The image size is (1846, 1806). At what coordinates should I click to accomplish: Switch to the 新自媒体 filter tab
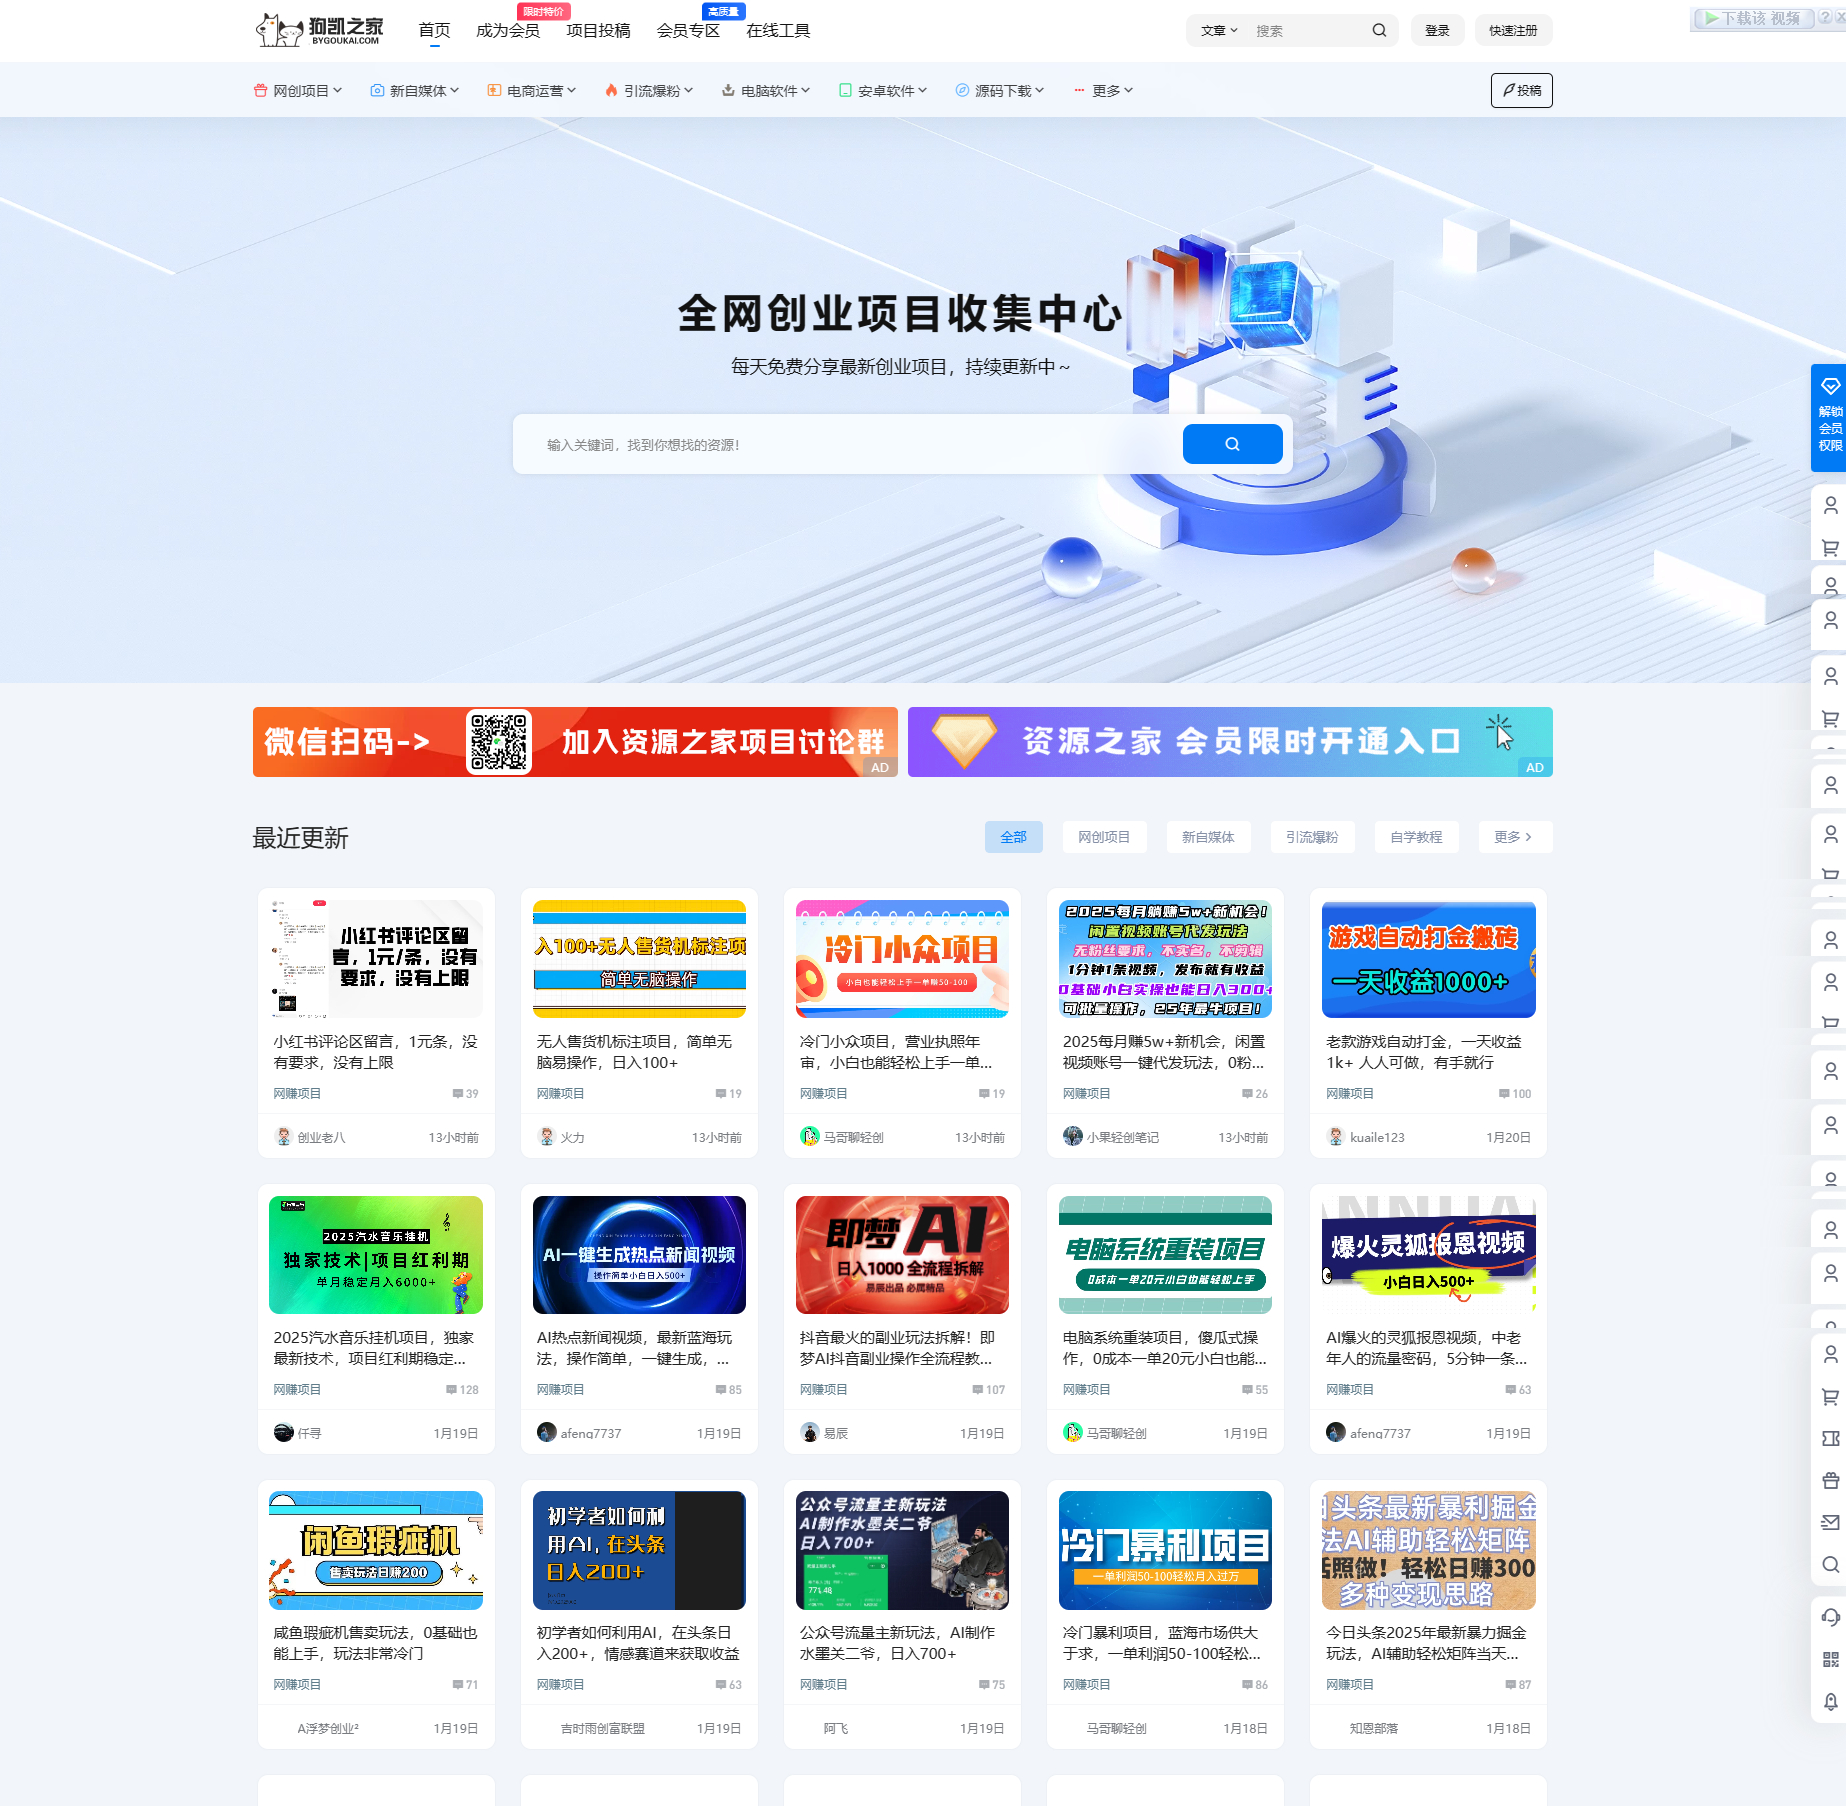[x=1207, y=837]
